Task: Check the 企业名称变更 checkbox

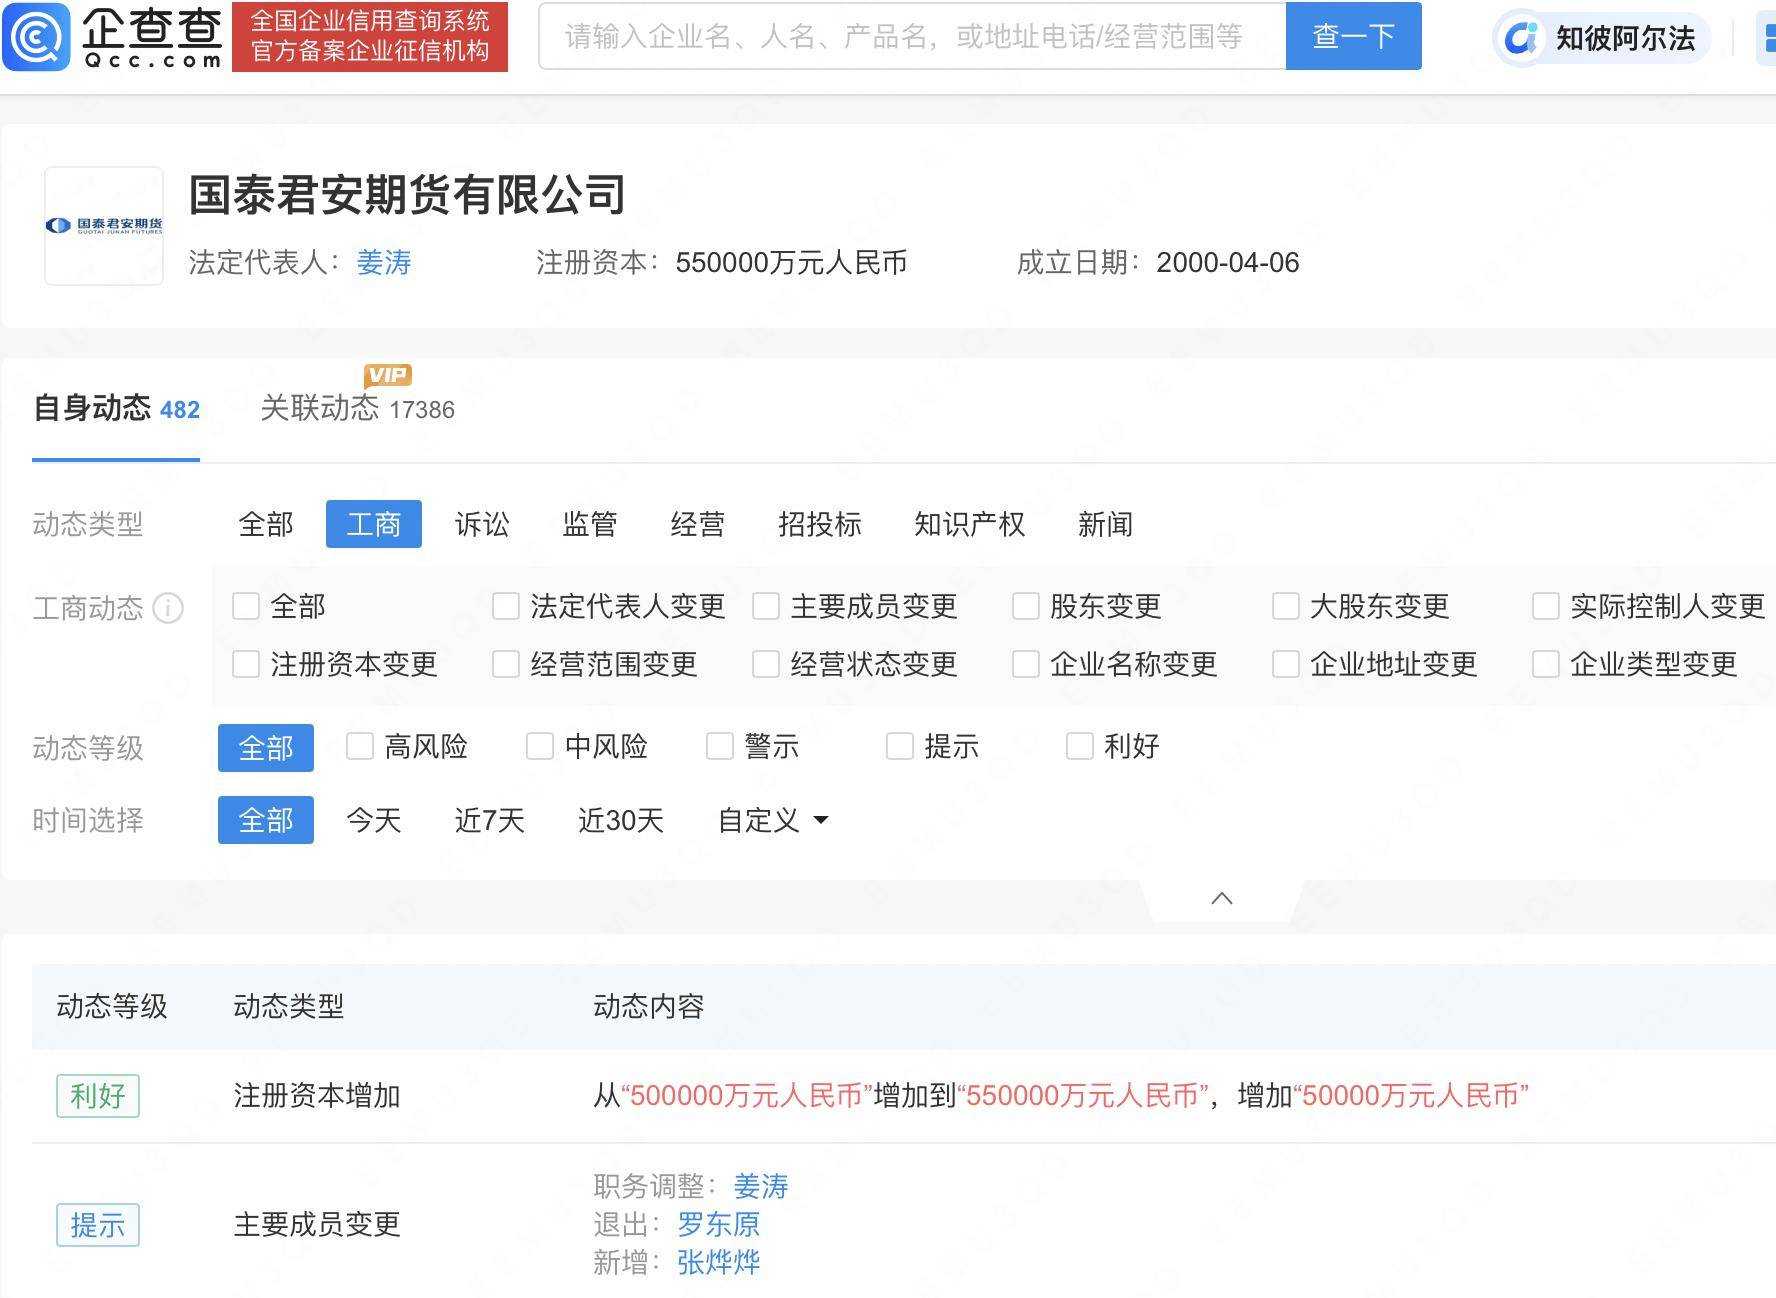Action: pos(1026,664)
